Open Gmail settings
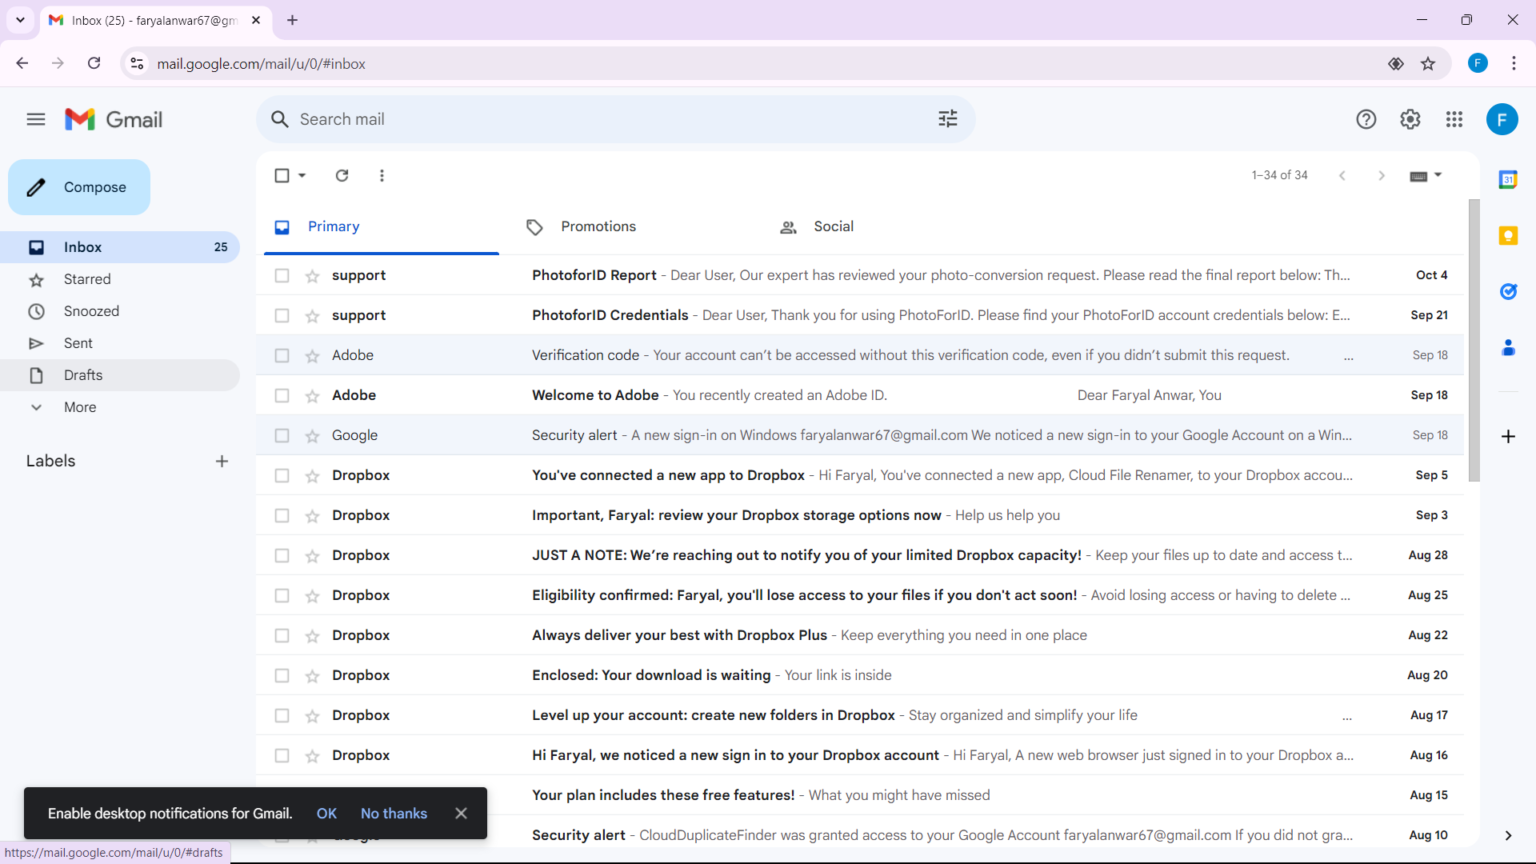Screen dimensions: 1536x864 [x=1410, y=118]
